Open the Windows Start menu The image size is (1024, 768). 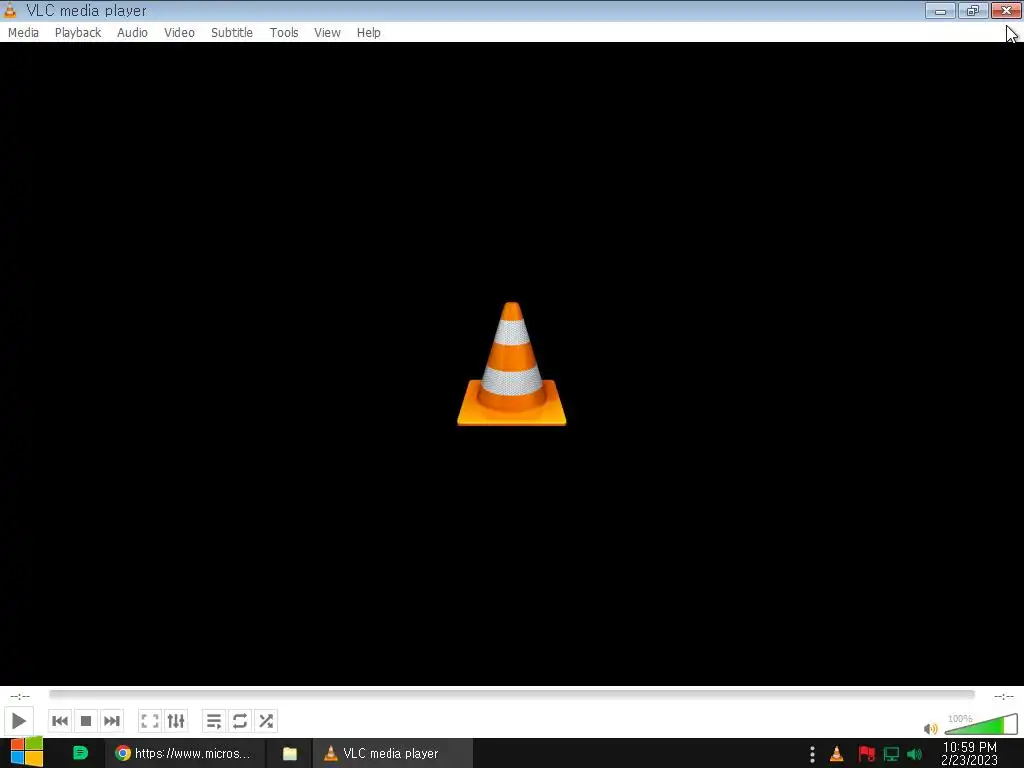pos(26,753)
